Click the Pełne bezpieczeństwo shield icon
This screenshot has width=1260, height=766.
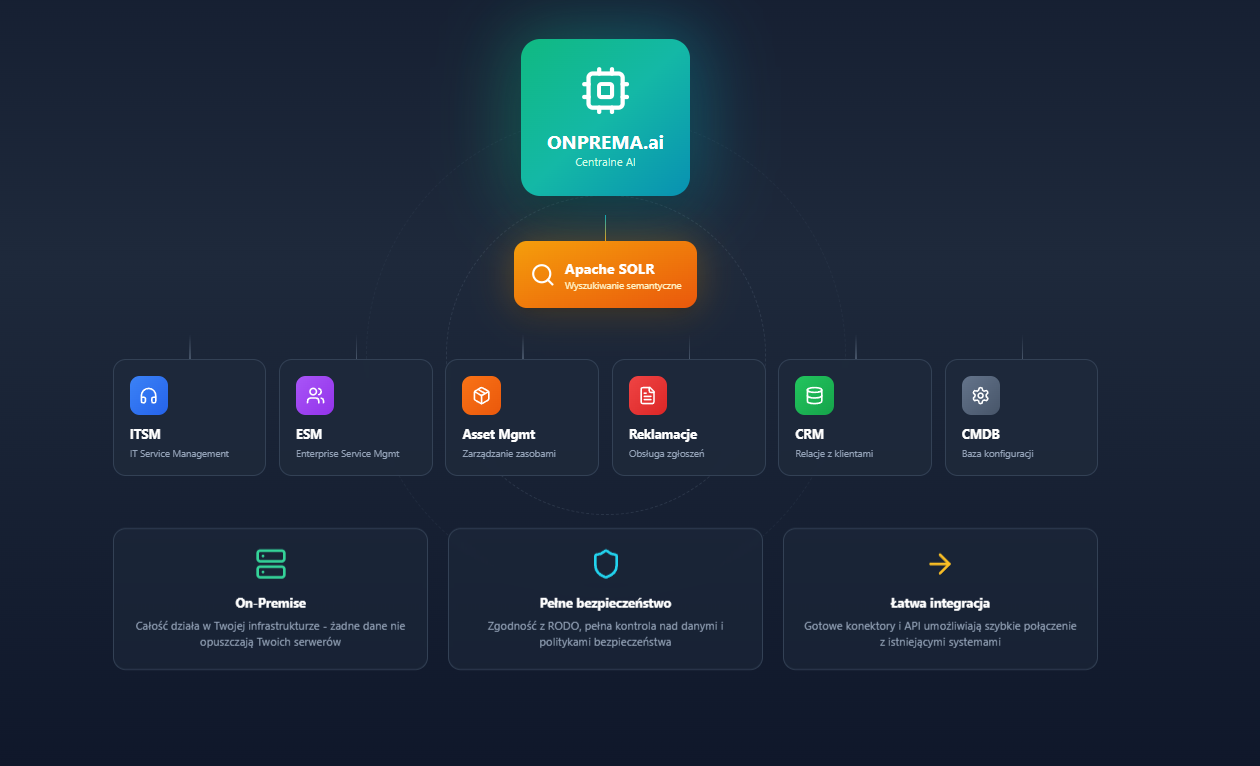[606, 564]
